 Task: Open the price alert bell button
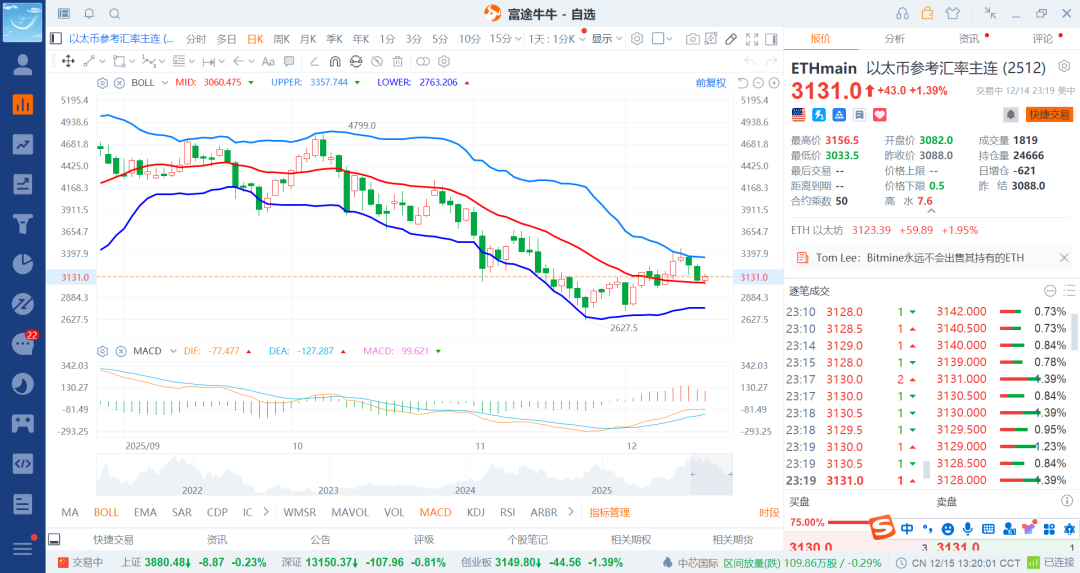tap(1010, 114)
